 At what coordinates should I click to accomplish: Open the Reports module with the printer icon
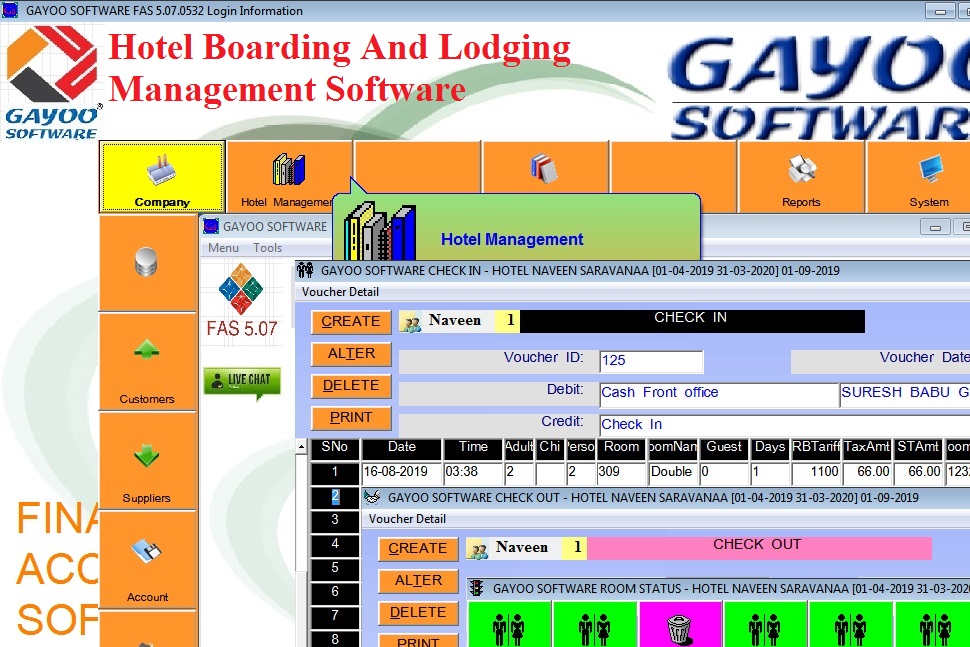pos(801,177)
